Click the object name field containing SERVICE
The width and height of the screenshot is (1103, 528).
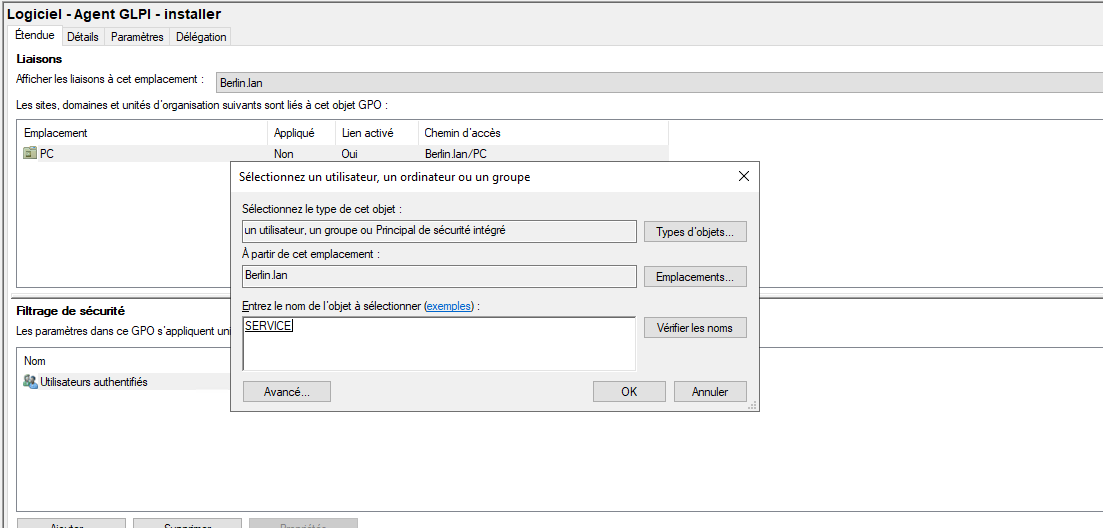(438, 343)
